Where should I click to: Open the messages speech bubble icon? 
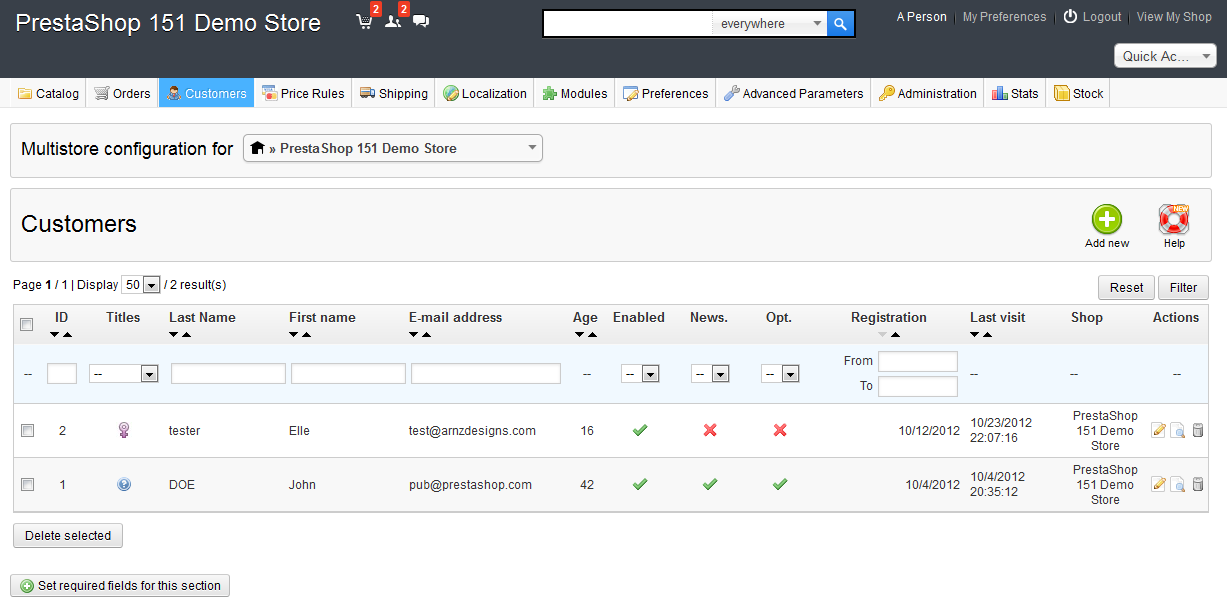pos(421,21)
